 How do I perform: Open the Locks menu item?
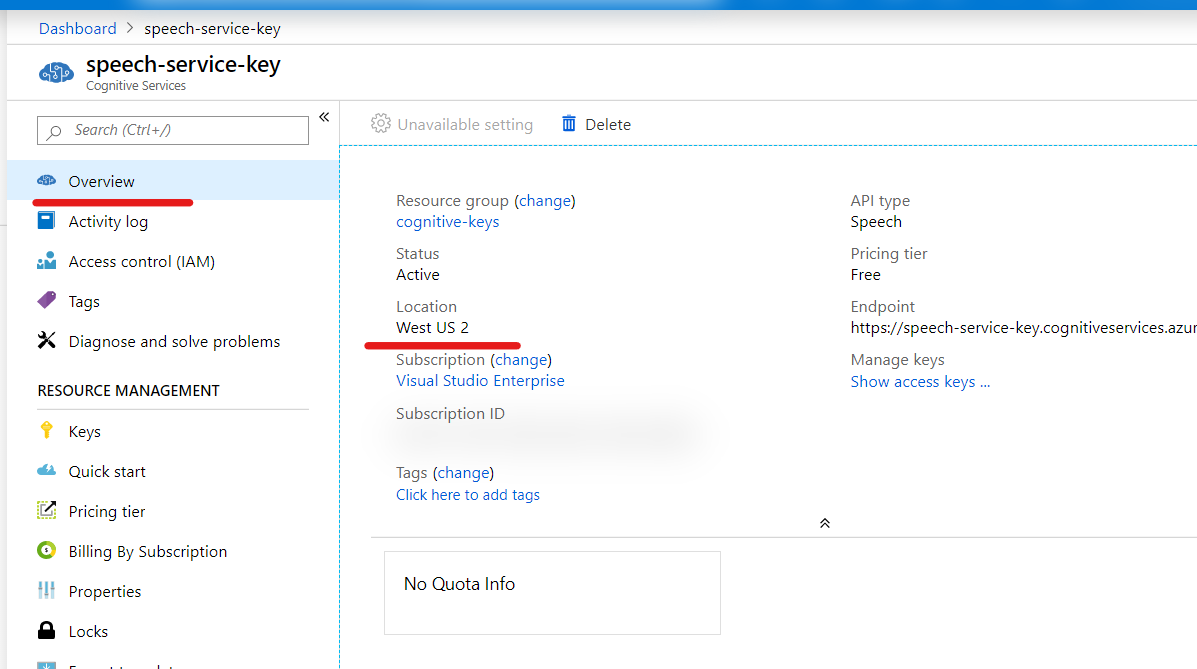click(89, 632)
